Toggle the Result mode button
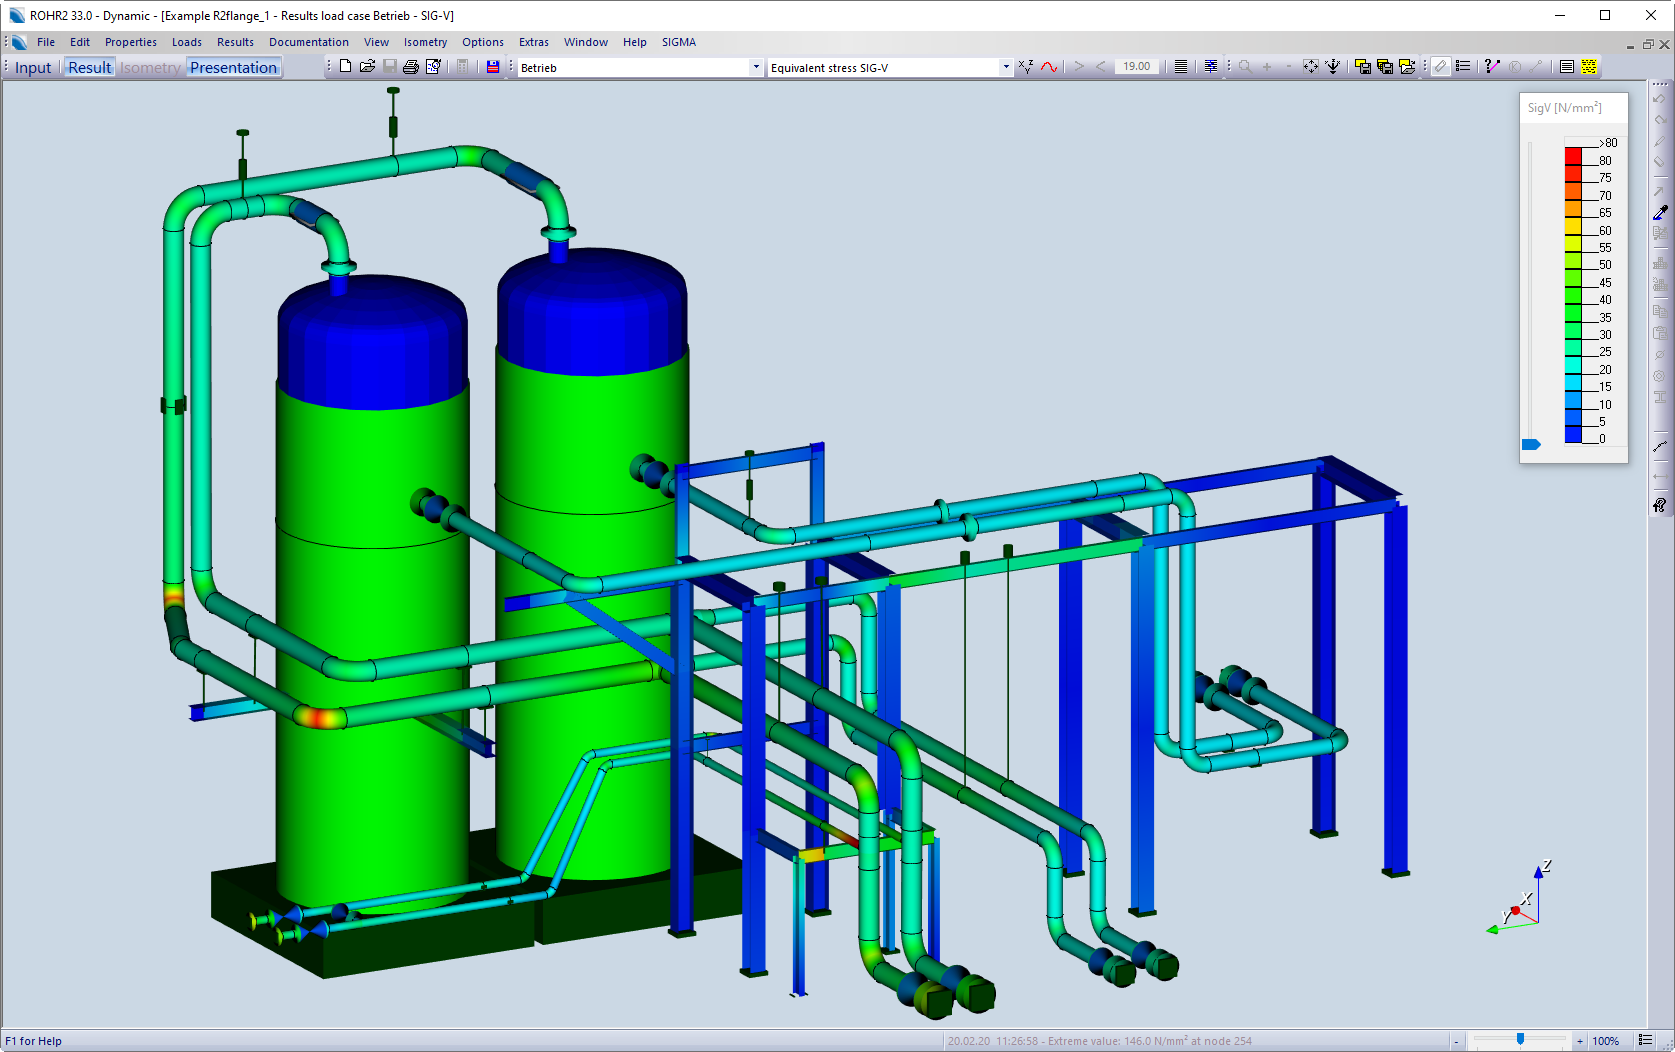This screenshot has height=1052, width=1675. tap(89, 68)
